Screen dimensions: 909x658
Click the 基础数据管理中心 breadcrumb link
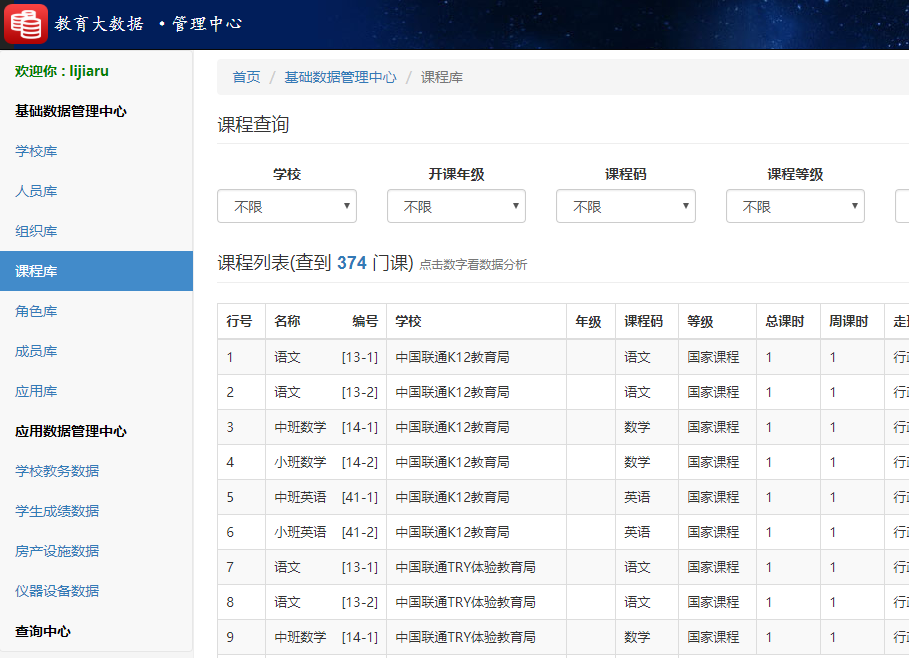(338, 76)
